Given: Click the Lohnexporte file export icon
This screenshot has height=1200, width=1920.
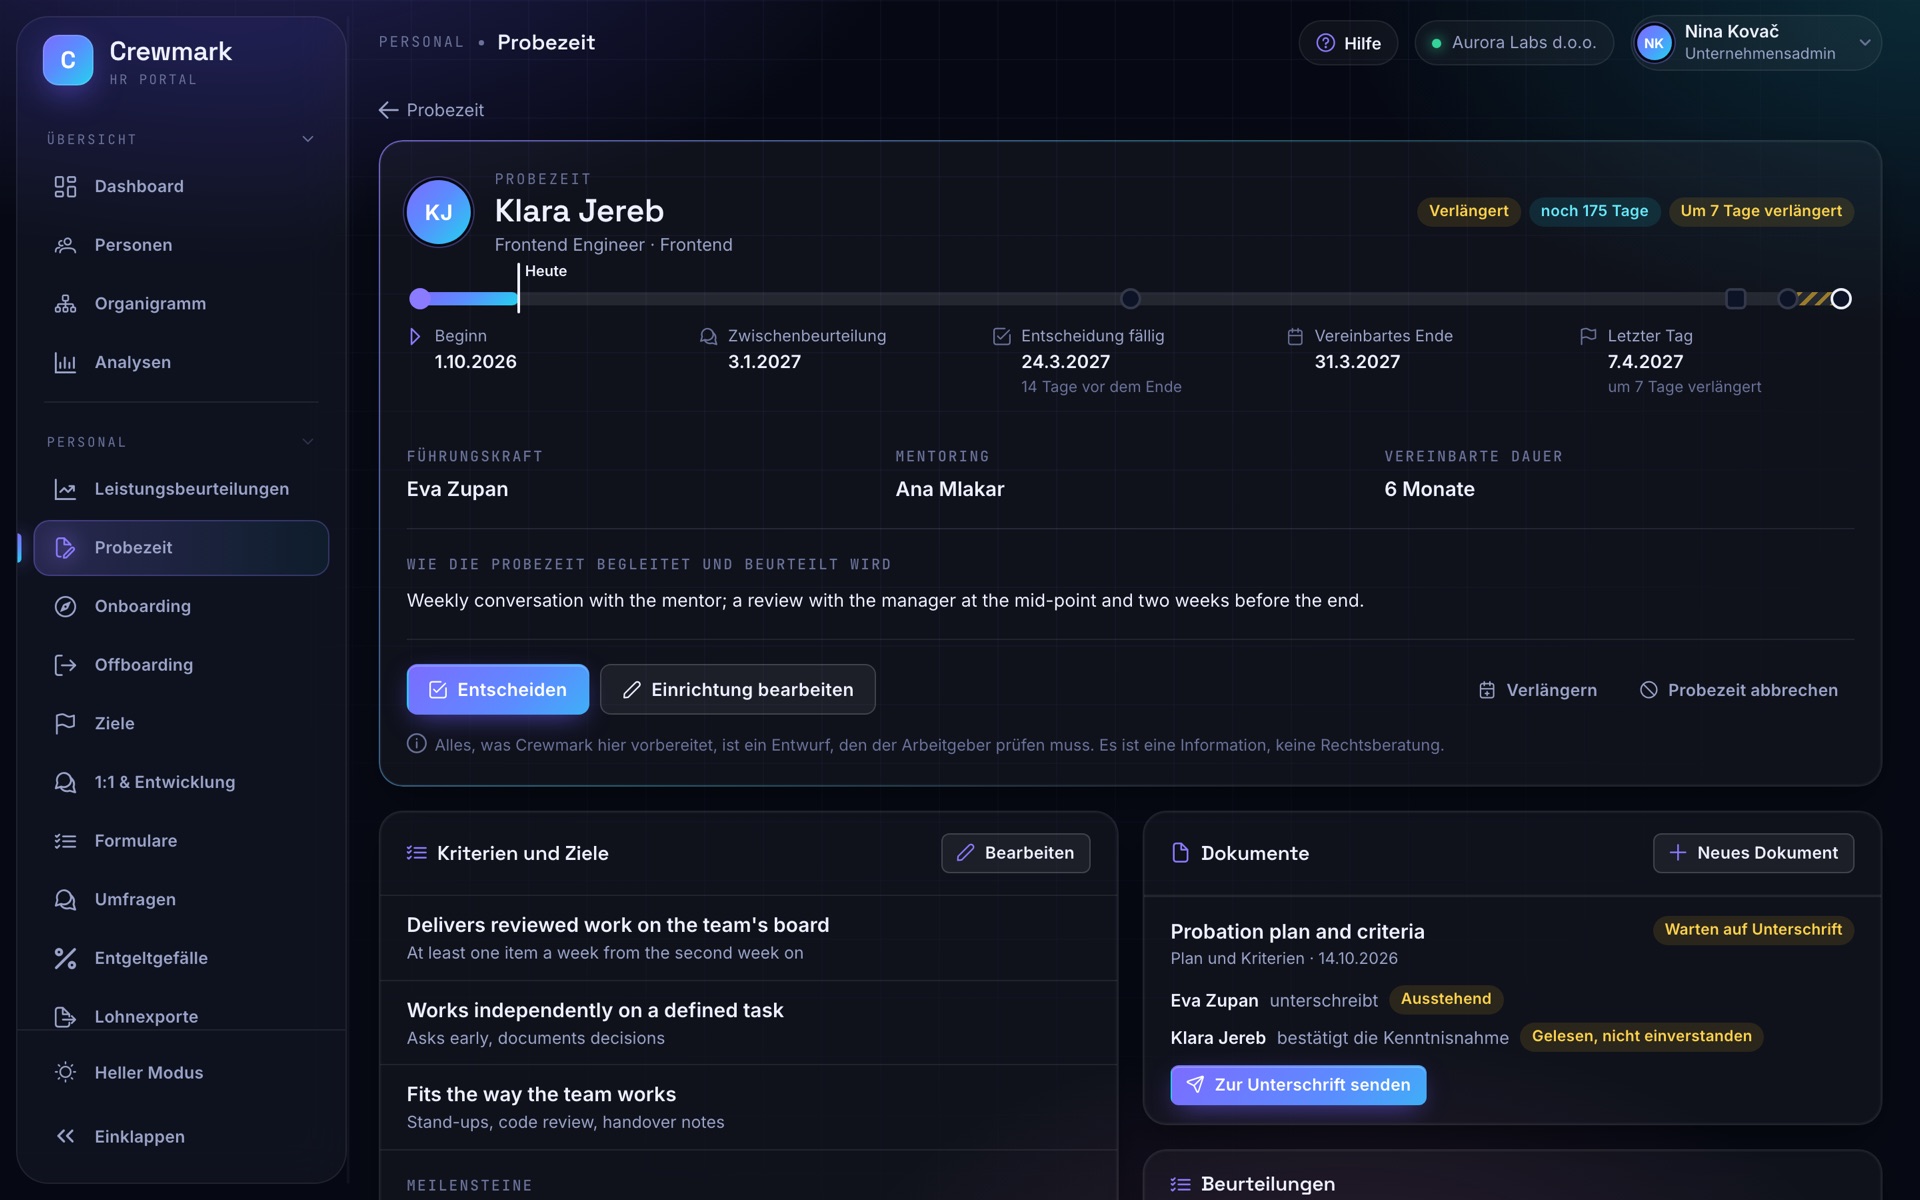Looking at the screenshot, I should pos(65,1017).
